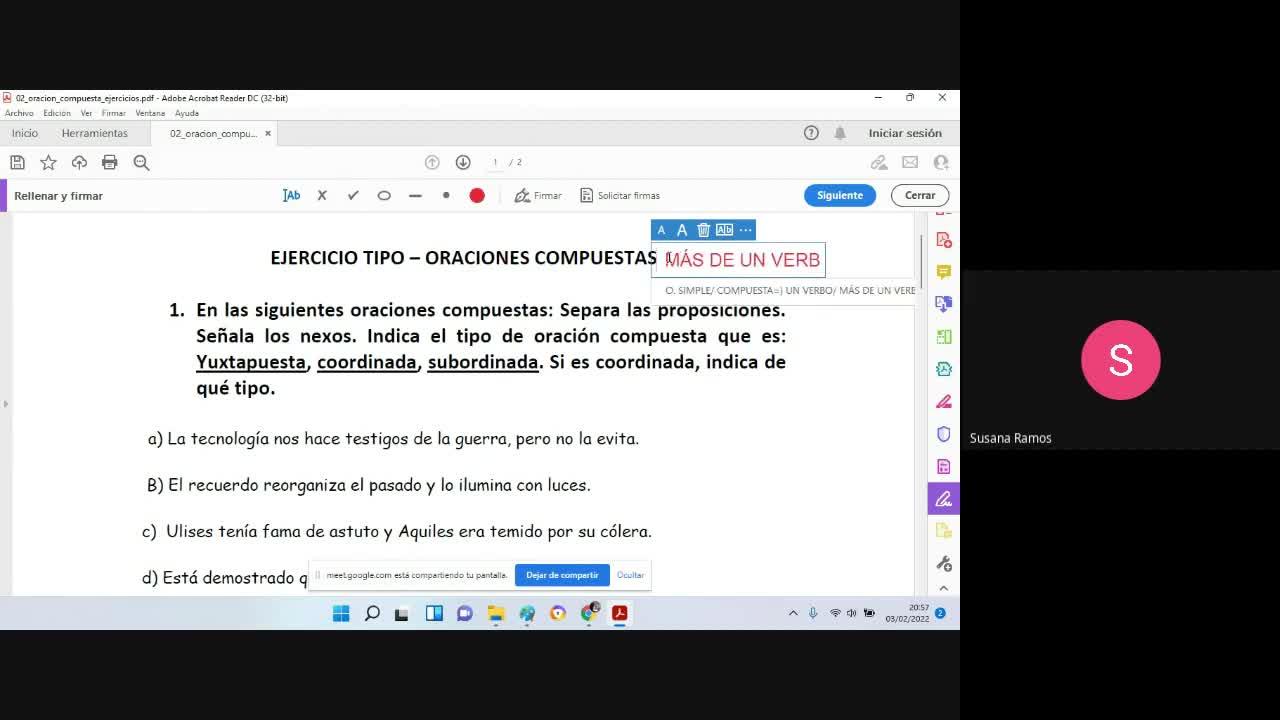1280x720 pixels.
Task: Switch to the Inicio tab
Action: coord(25,133)
